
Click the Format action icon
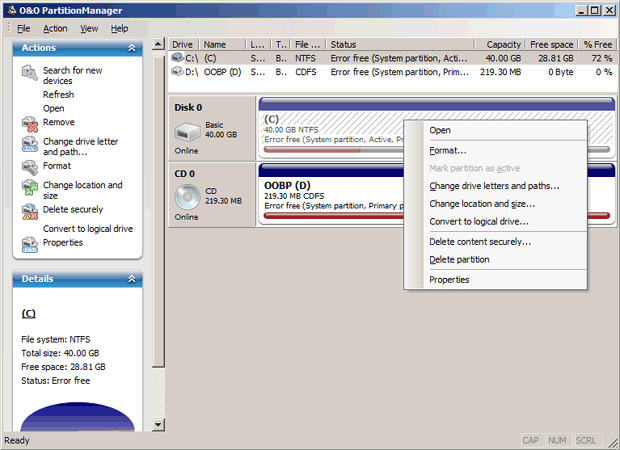click(x=30, y=168)
